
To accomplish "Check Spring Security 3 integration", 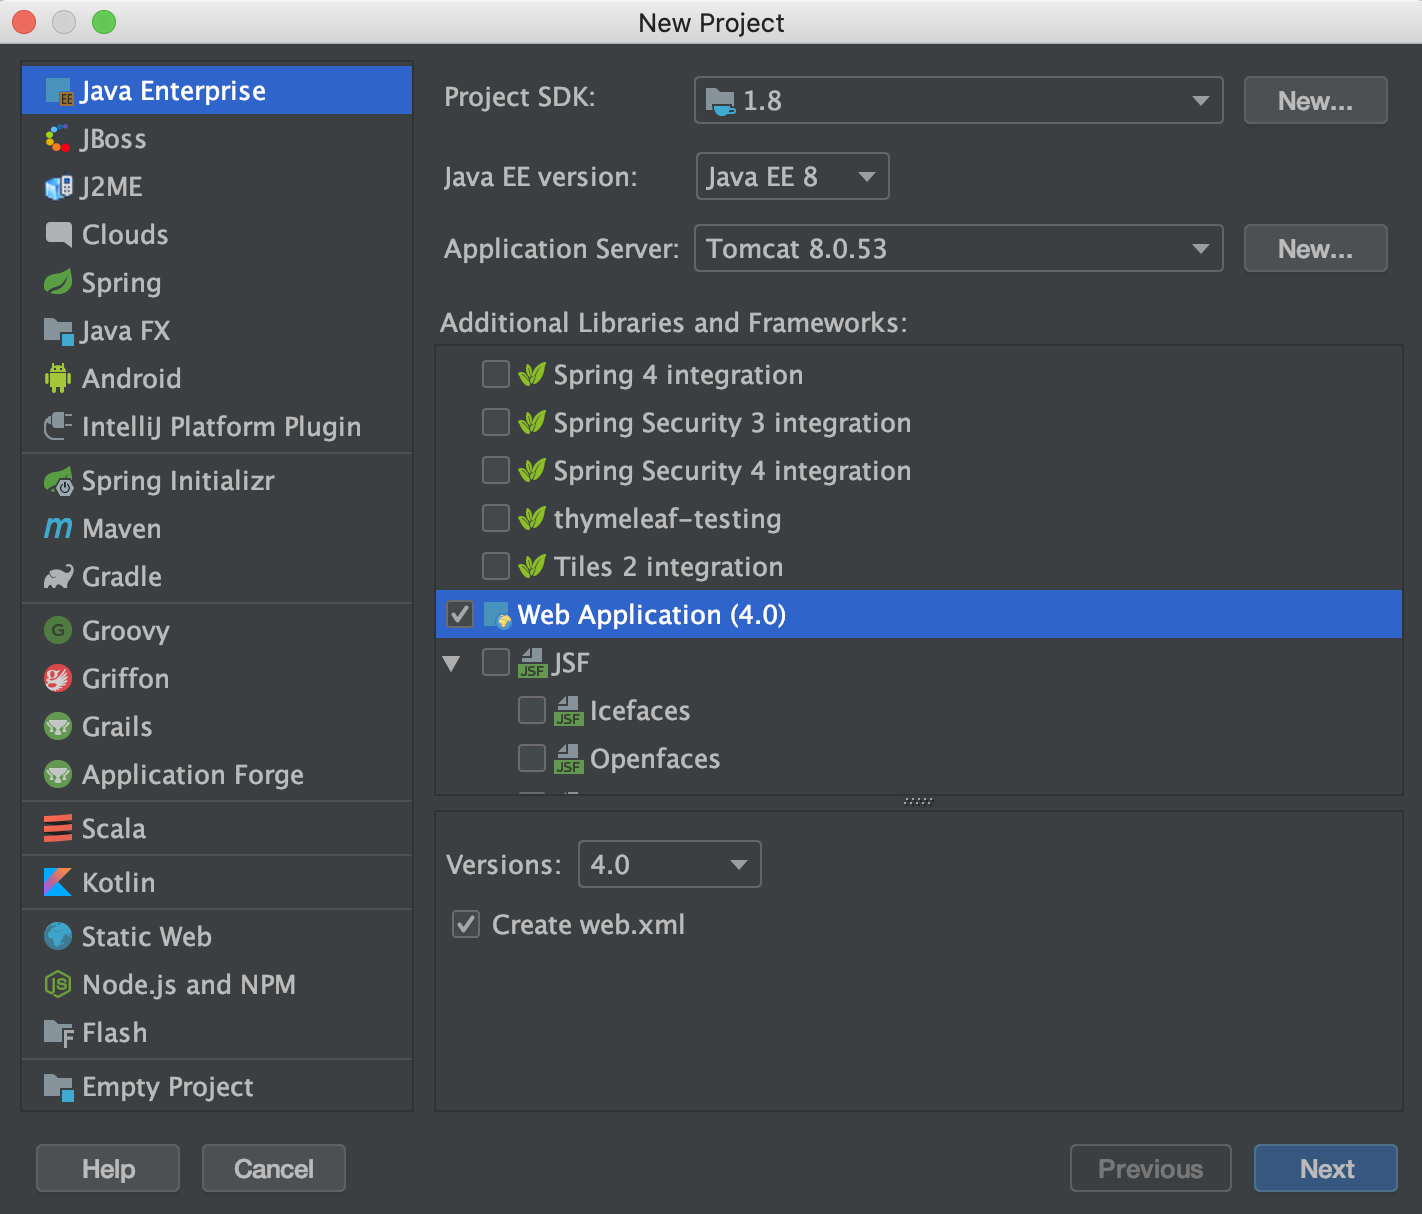I will (496, 422).
